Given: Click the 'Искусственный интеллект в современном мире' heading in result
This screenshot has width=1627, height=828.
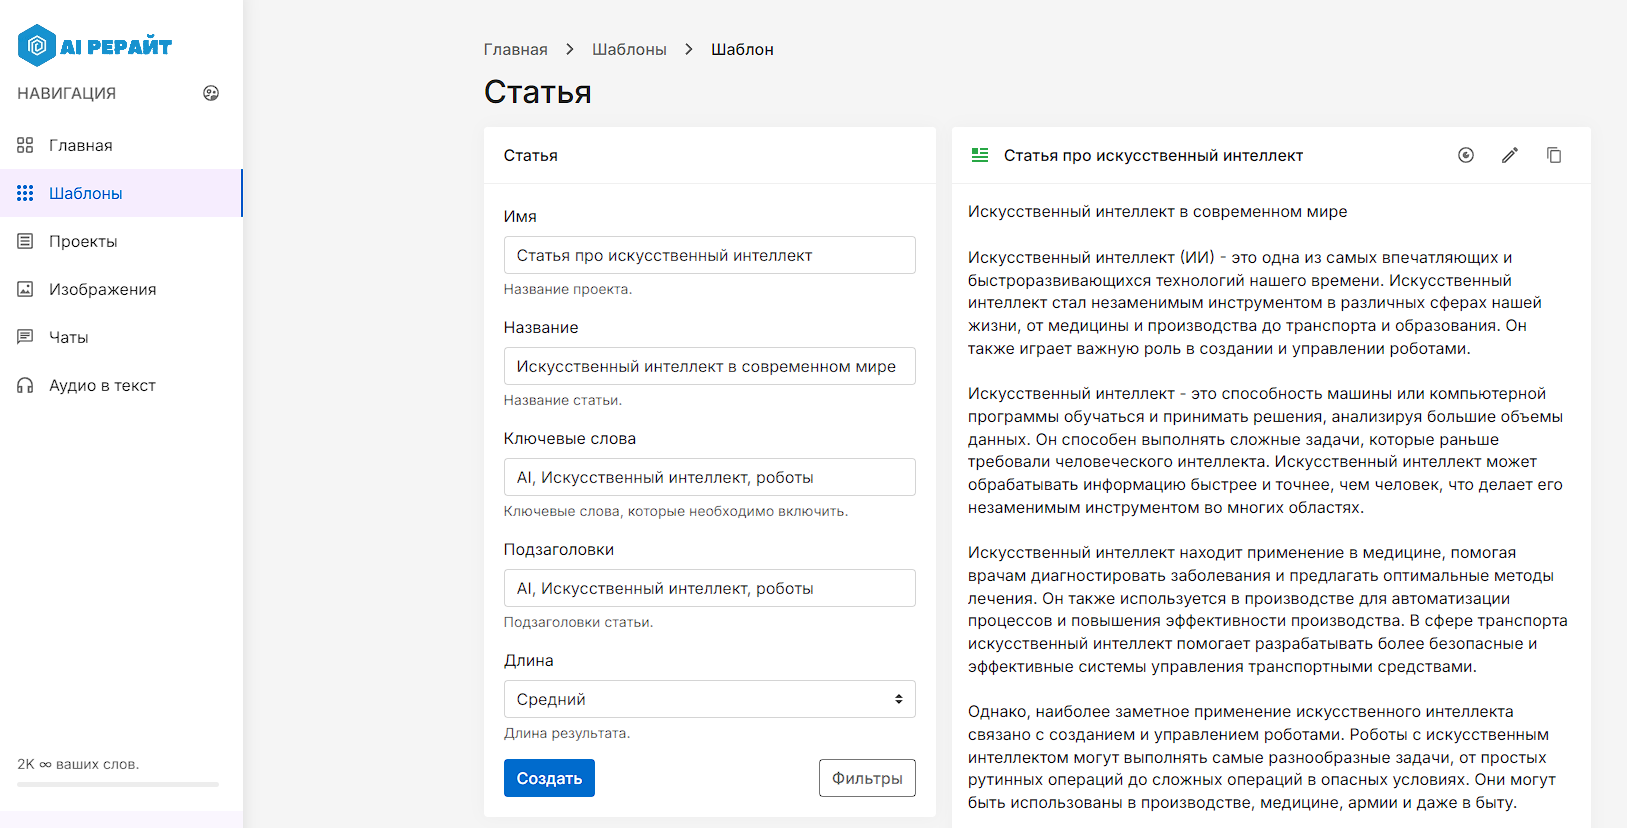Looking at the screenshot, I should 1157,212.
